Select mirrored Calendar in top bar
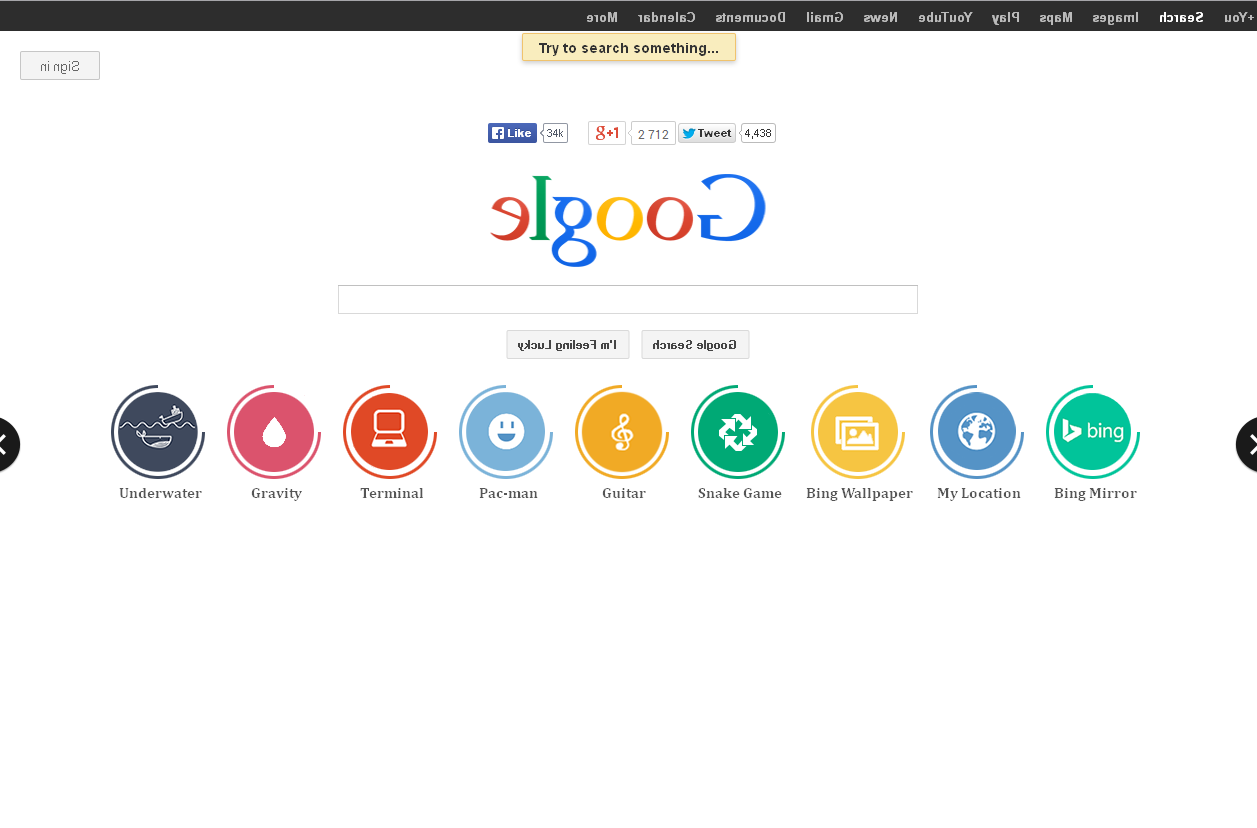The image size is (1257, 828). 666,17
